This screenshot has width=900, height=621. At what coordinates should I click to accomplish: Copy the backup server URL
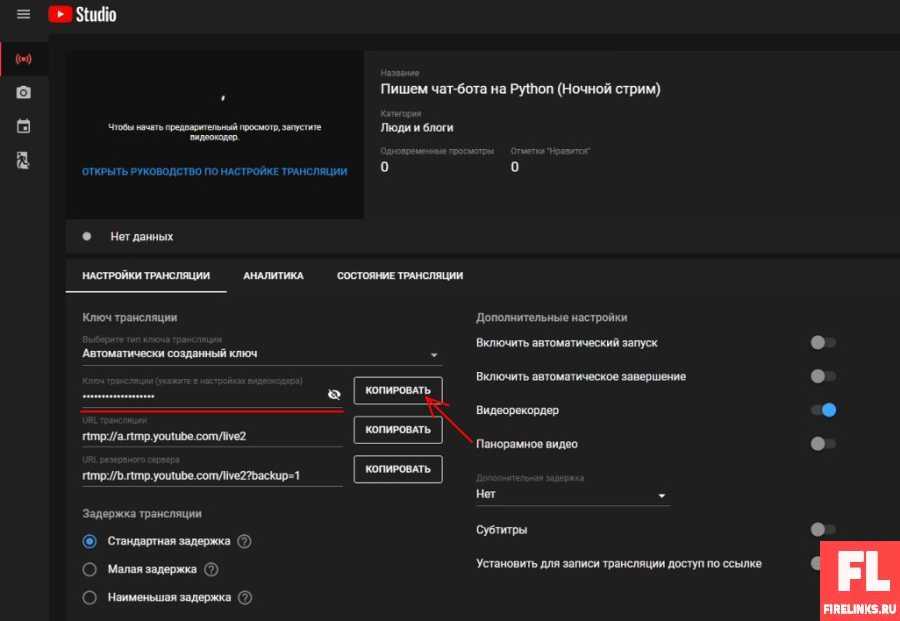(398, 469)
